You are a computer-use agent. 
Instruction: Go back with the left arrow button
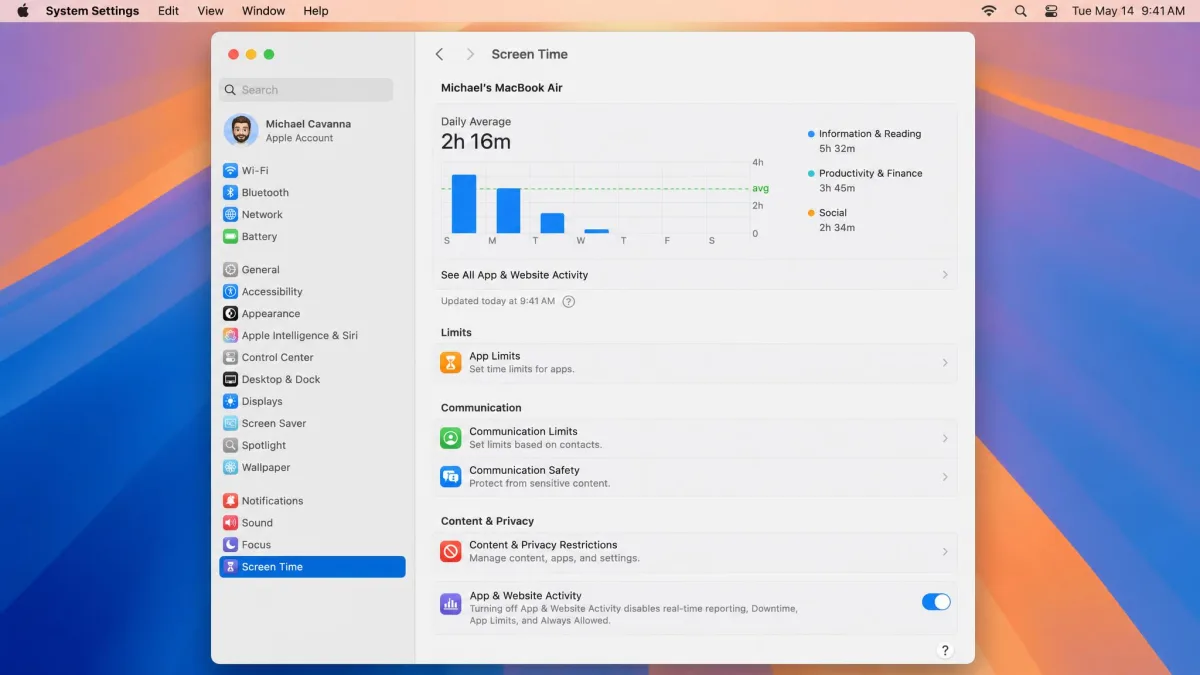[439, 54]
